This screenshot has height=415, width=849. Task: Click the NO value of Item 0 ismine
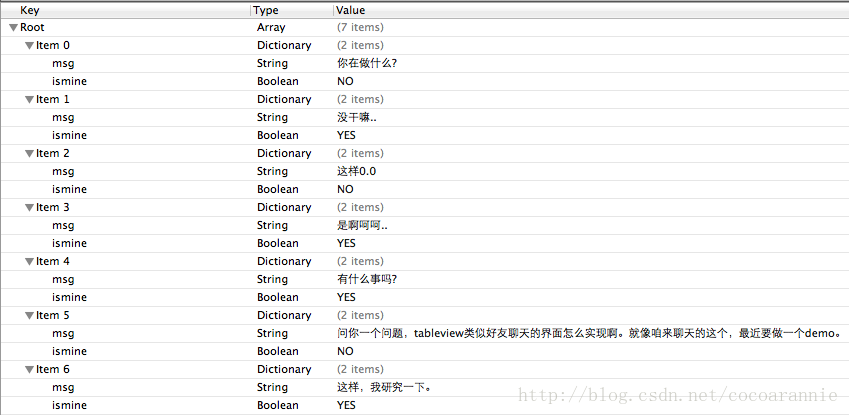pyautogui.click(x=345, y=81)
